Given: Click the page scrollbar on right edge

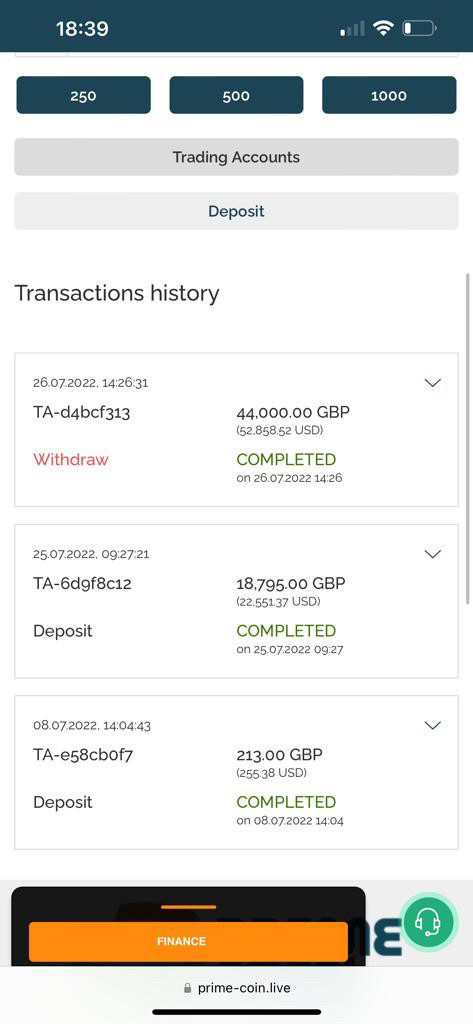Looking at the screenshot, I should click(467, 438).
